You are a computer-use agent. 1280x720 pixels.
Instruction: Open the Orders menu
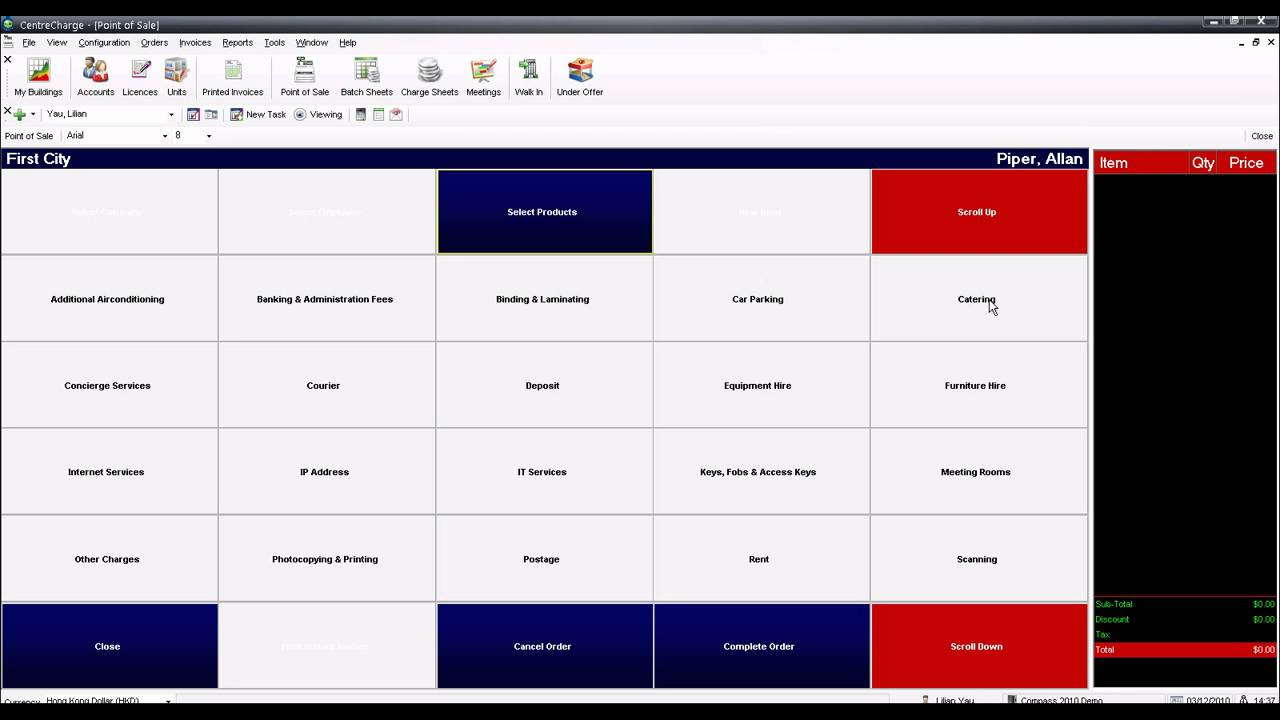click(154, 43)
